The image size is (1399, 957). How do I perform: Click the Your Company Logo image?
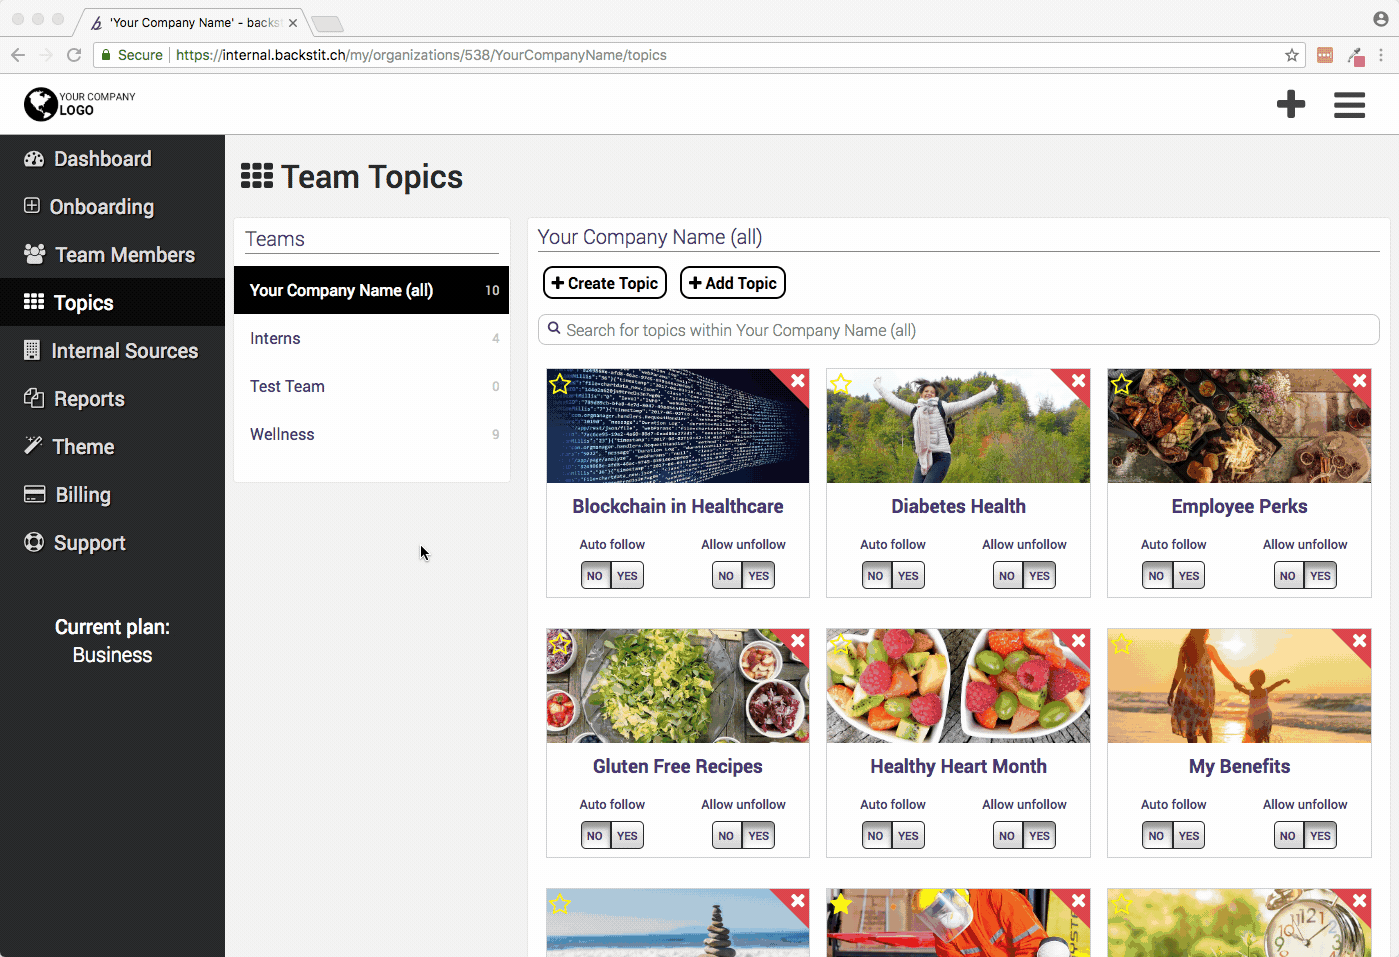[80, 104]
